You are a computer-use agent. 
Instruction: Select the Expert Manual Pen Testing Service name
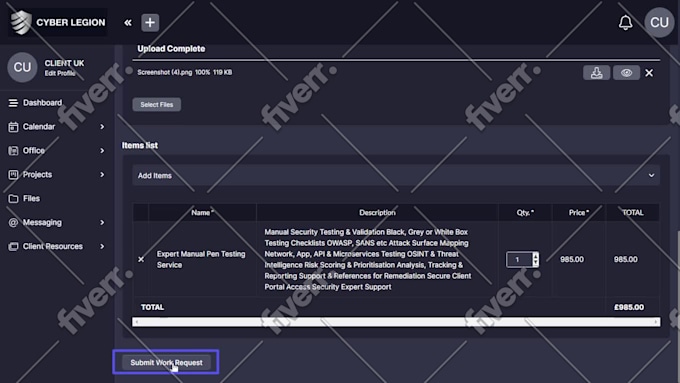[201, 259]
